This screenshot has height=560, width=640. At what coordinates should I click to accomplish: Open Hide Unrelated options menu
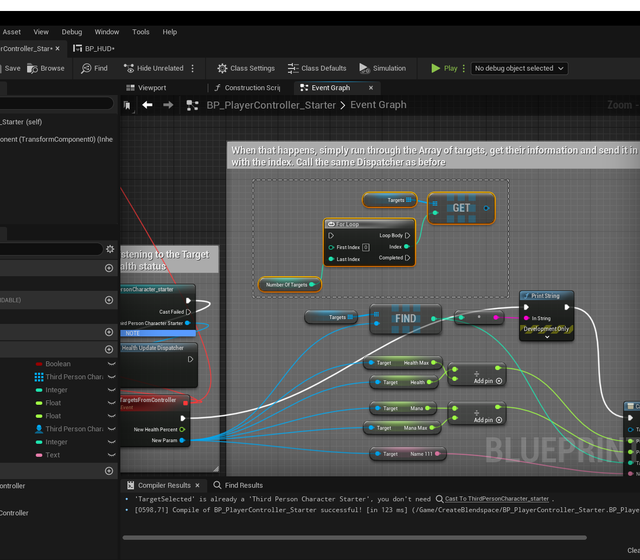[x=193, y=68]
